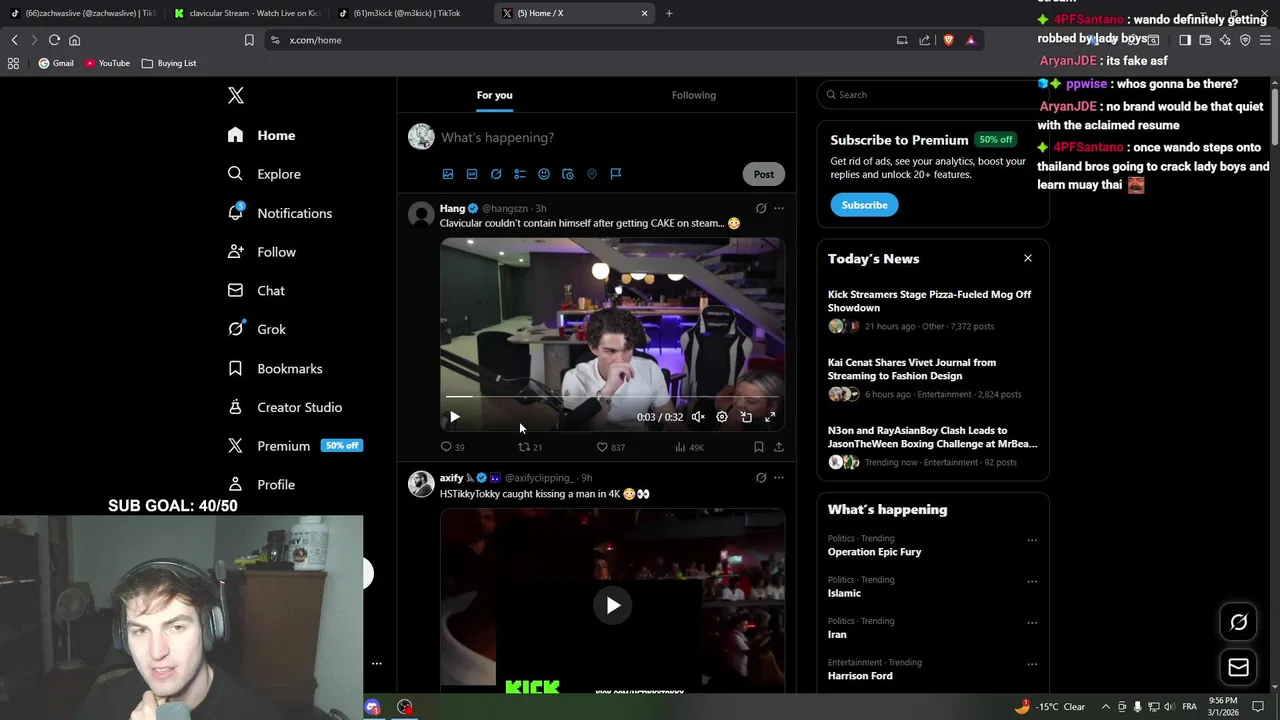
Task: Switch to the For you tab
Action: (x=494, y=95)
